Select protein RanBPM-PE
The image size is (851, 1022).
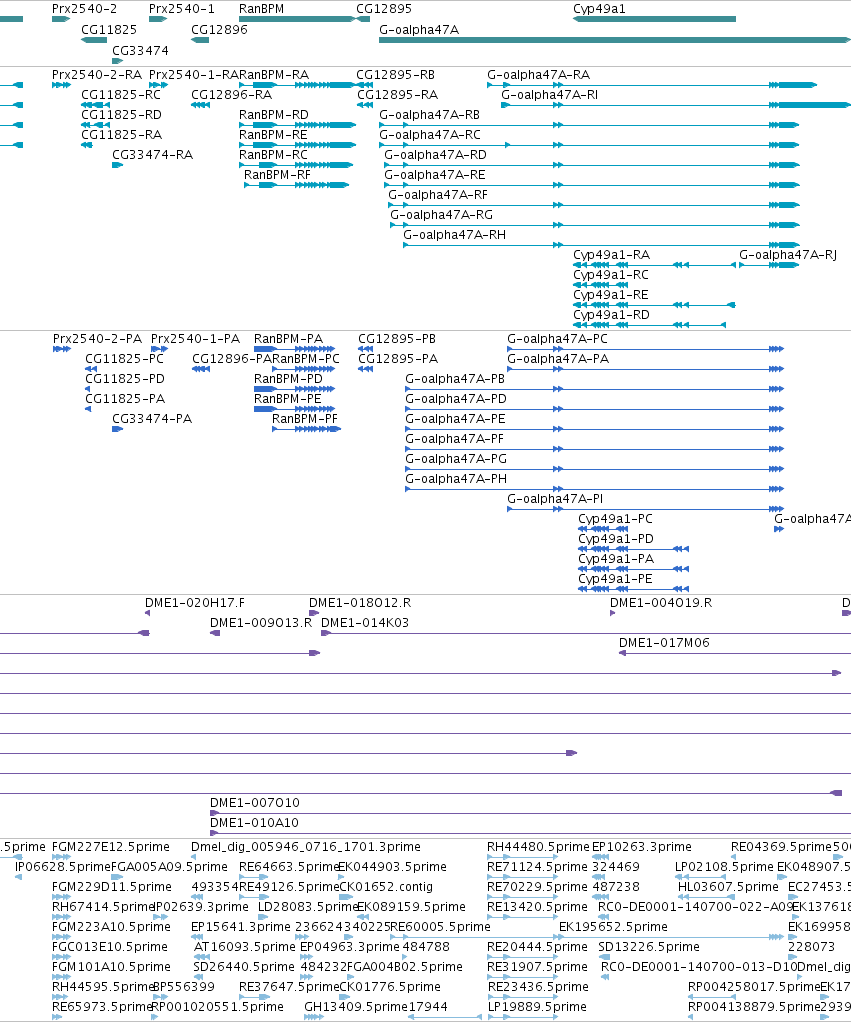point(287,399)
